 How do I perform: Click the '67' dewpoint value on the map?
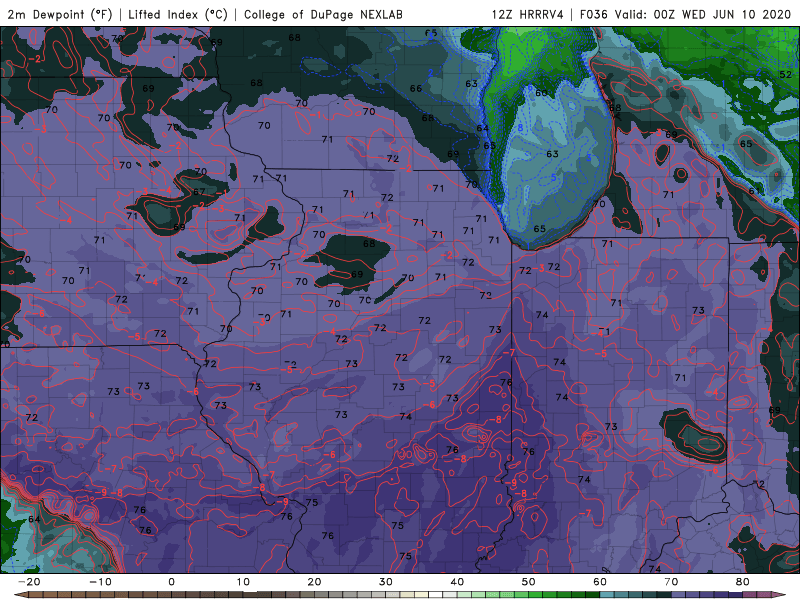click(199, 192)
